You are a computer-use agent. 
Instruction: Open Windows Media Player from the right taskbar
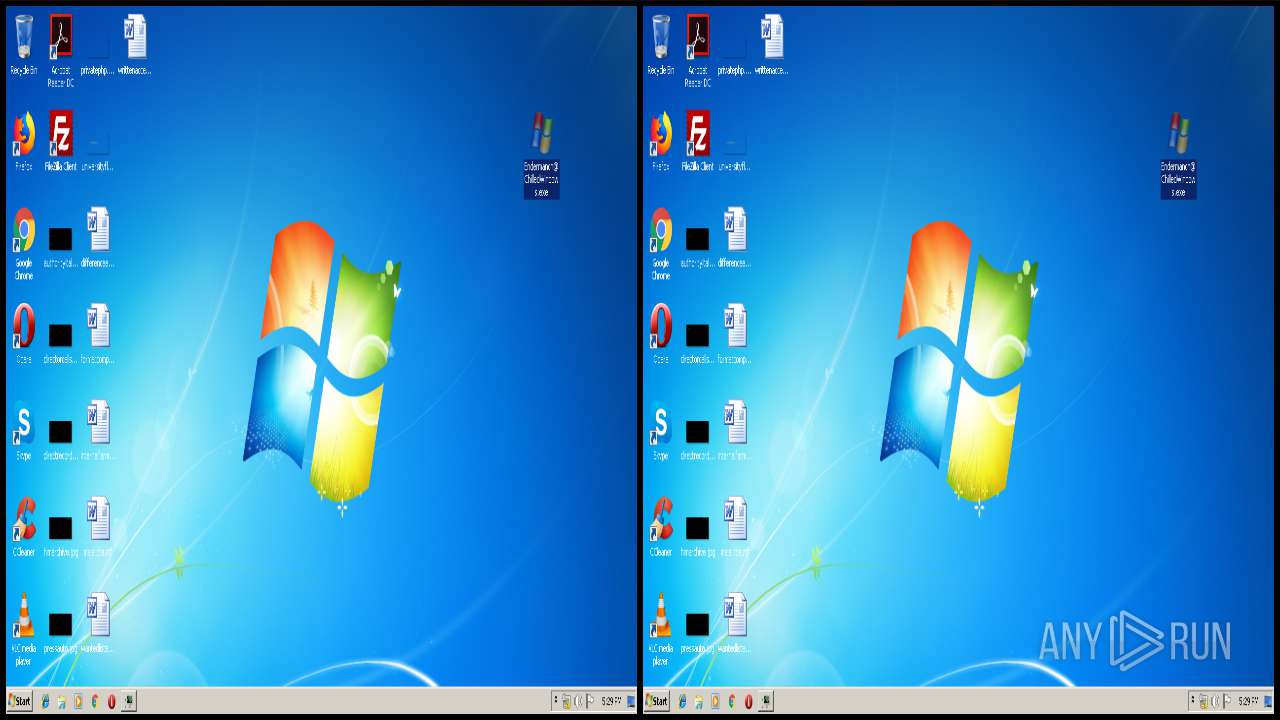pyautogui.click(x=715, y=701)
